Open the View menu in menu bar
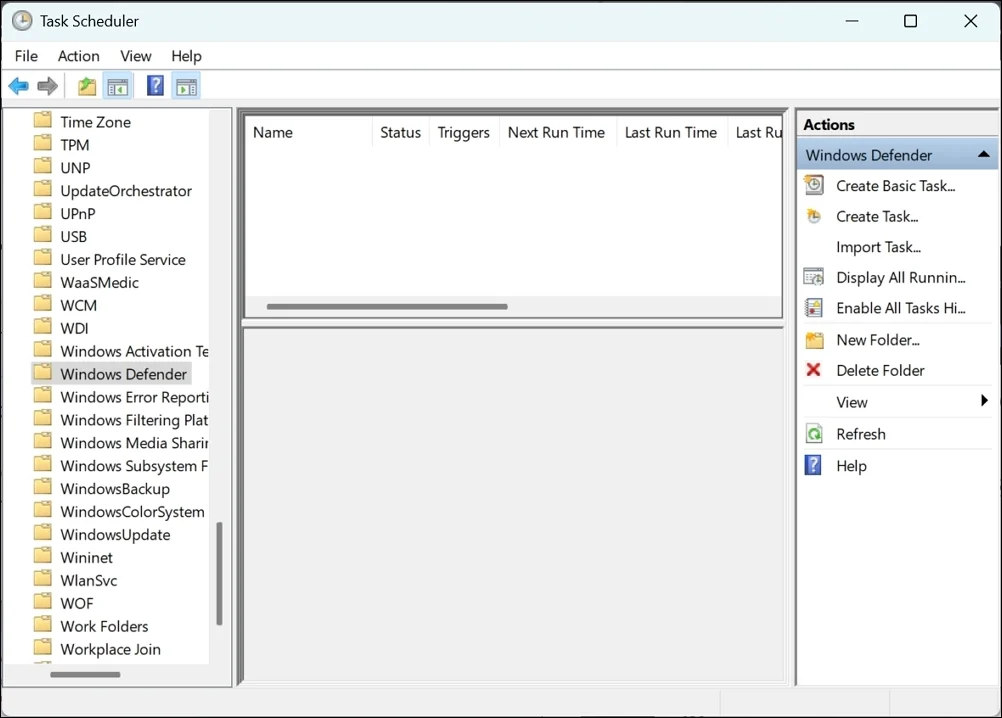This screenshot has width=1002, height=718. pyautogui.click(x=135, y=56)
